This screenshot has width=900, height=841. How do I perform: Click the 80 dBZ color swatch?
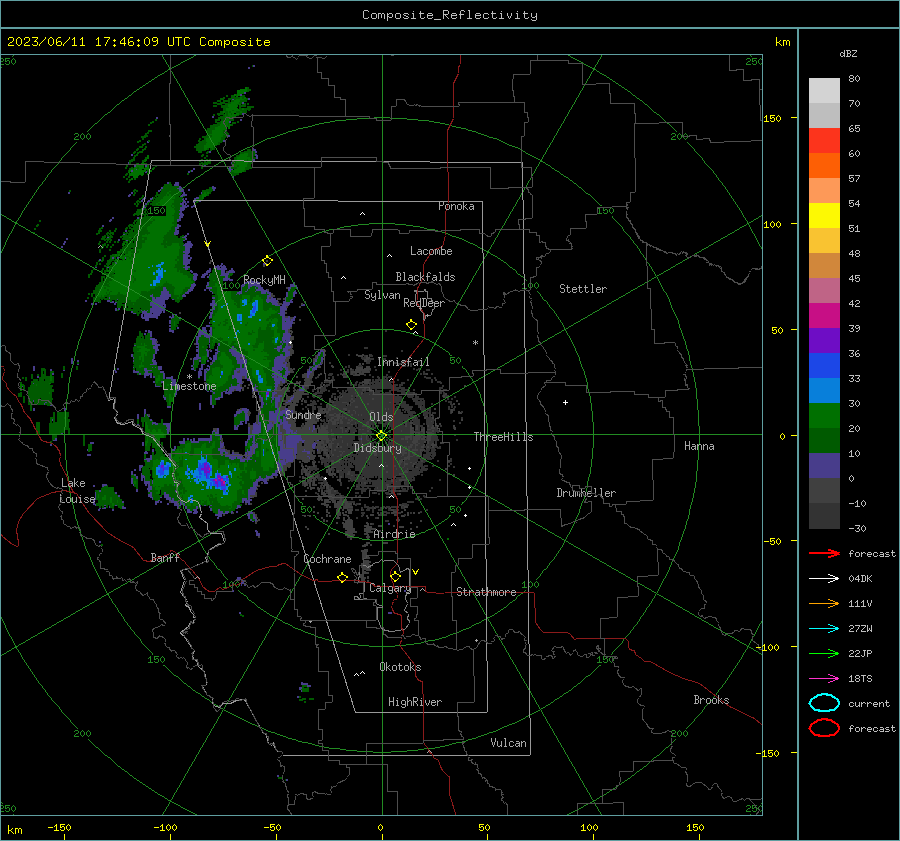824,91
